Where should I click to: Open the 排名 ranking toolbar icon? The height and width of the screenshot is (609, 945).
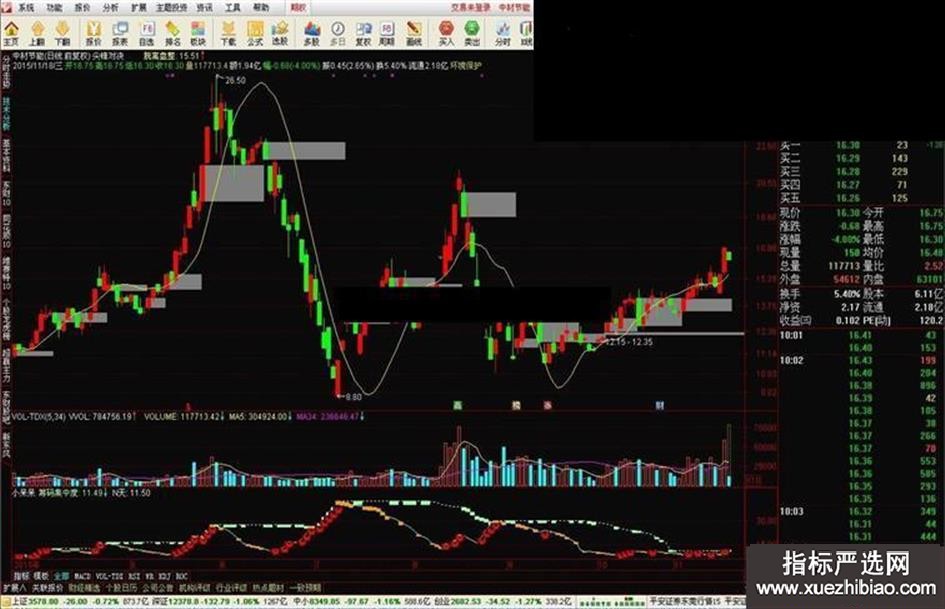coord(172,33)
